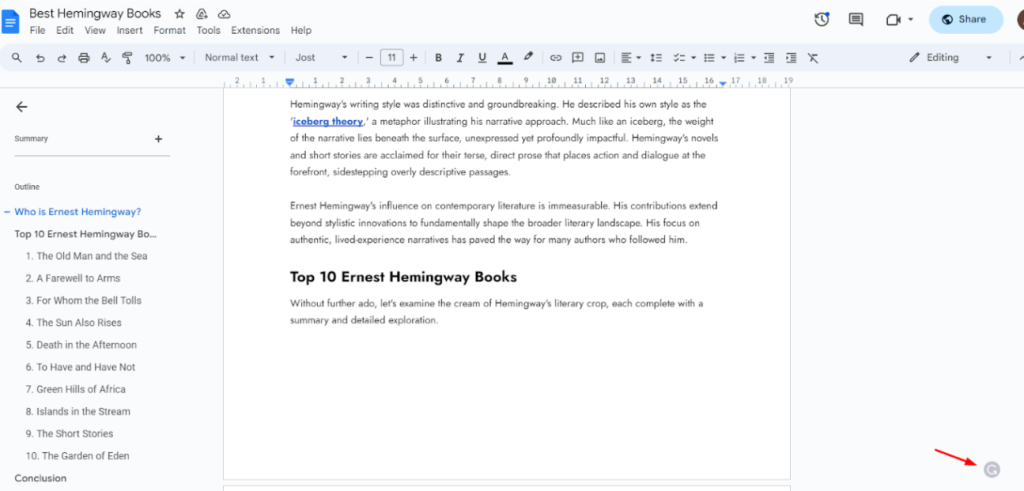Open the Grammarly widget icon
The width and height of the screenshot is (1024, 491).
991,469
